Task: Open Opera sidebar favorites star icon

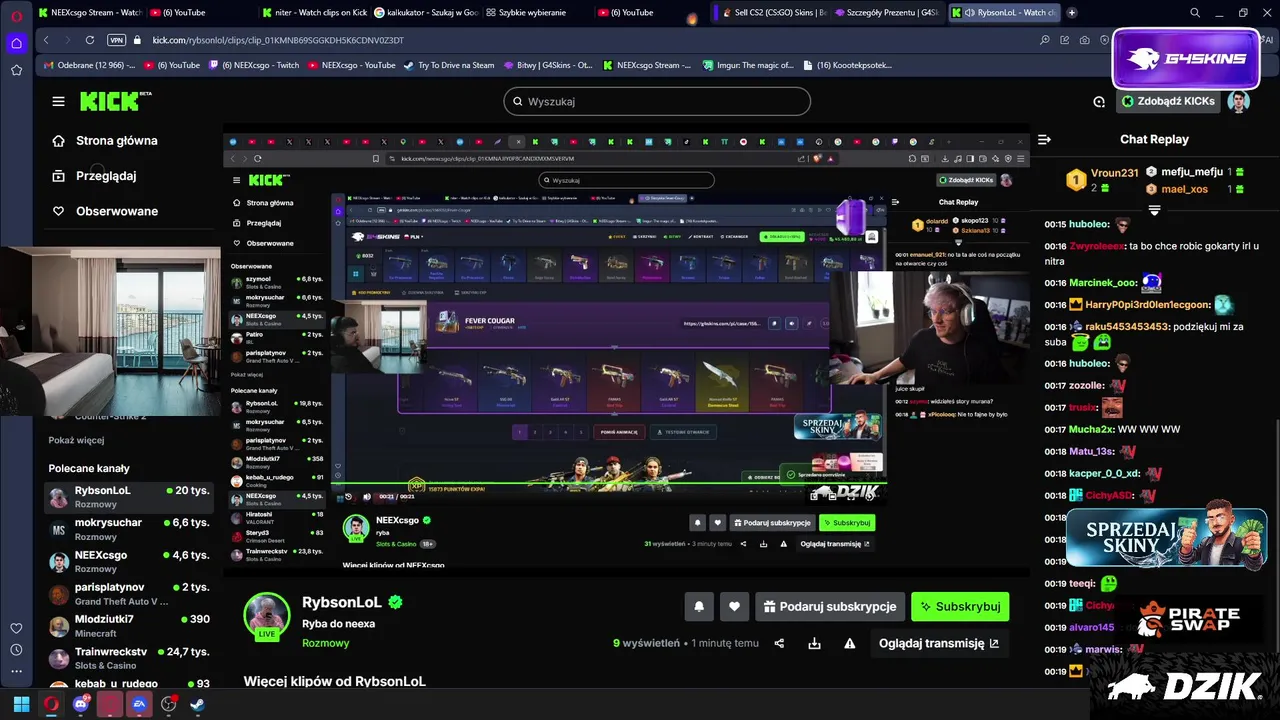Action: click(x=16, y=70)
